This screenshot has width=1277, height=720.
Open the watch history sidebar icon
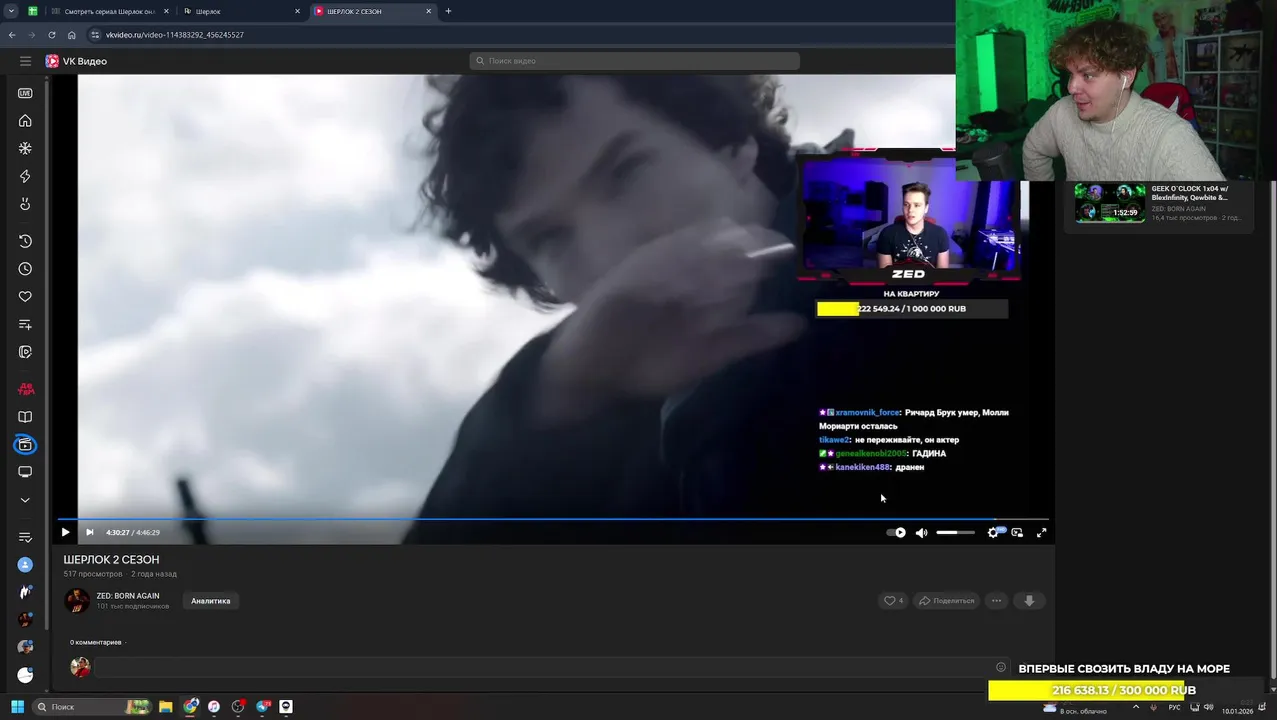[x=25, y=241]
